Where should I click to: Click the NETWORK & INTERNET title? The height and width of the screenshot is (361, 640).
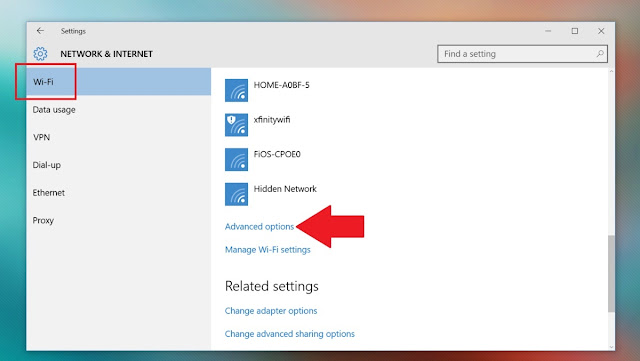(107, 54)
